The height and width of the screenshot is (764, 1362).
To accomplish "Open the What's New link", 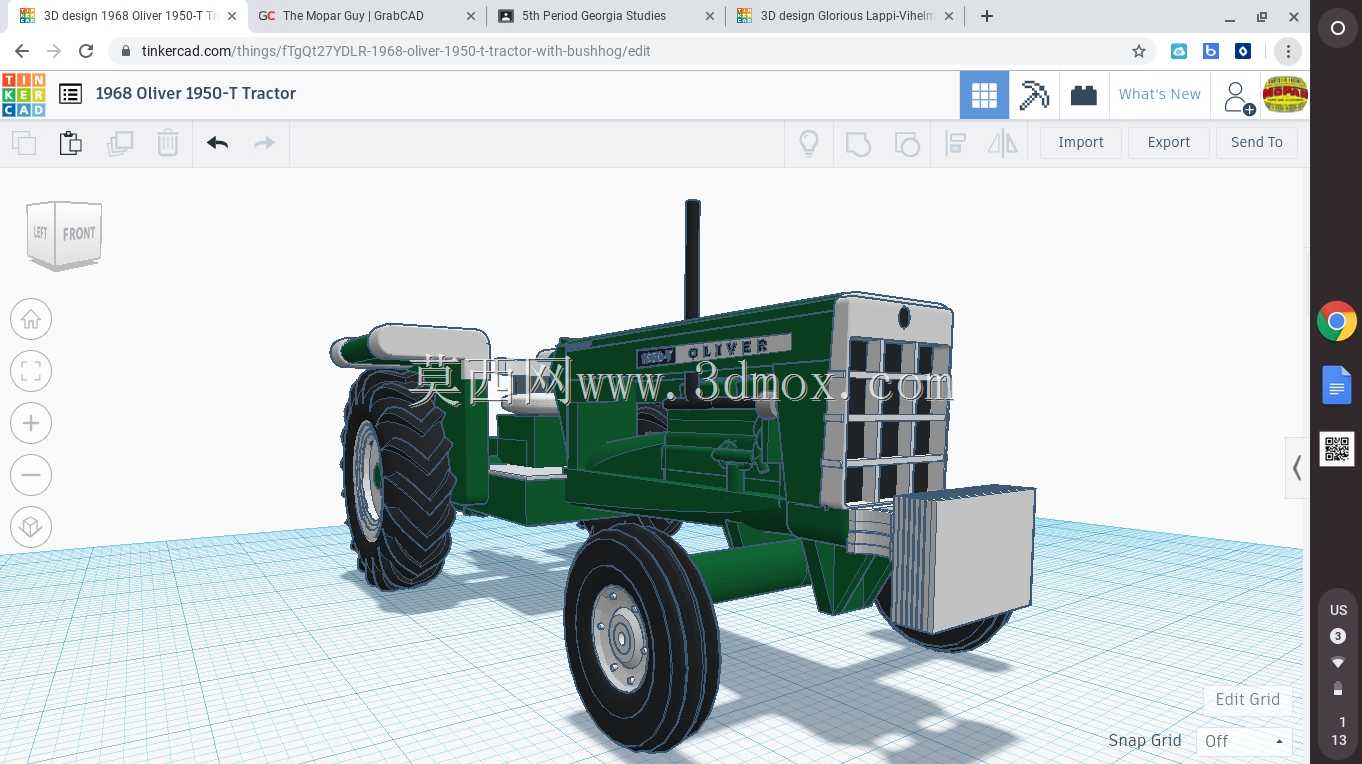I will pos(1160,94).
